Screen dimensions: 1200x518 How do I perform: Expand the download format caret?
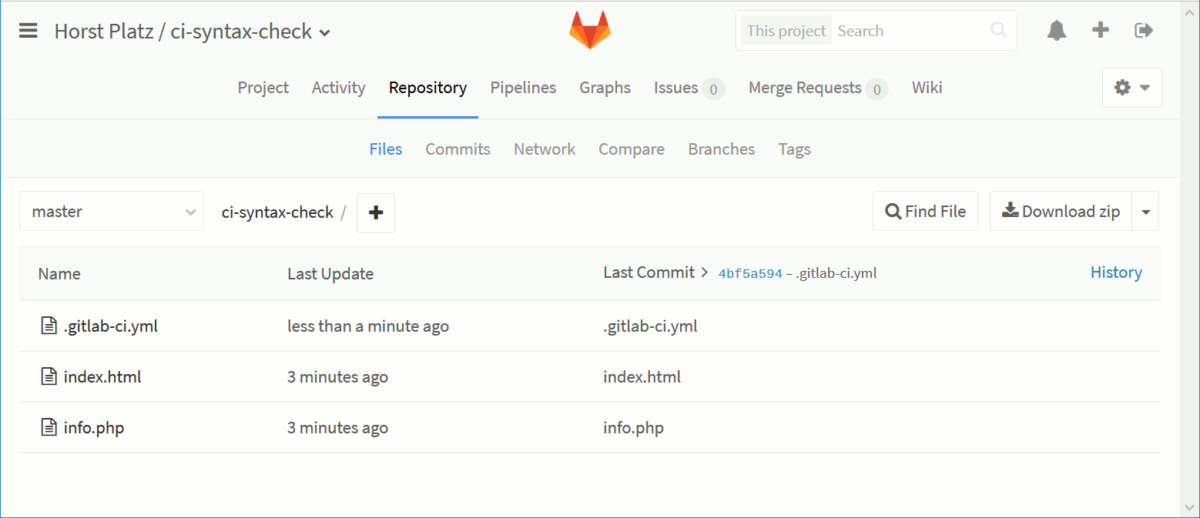point(1146,212)
